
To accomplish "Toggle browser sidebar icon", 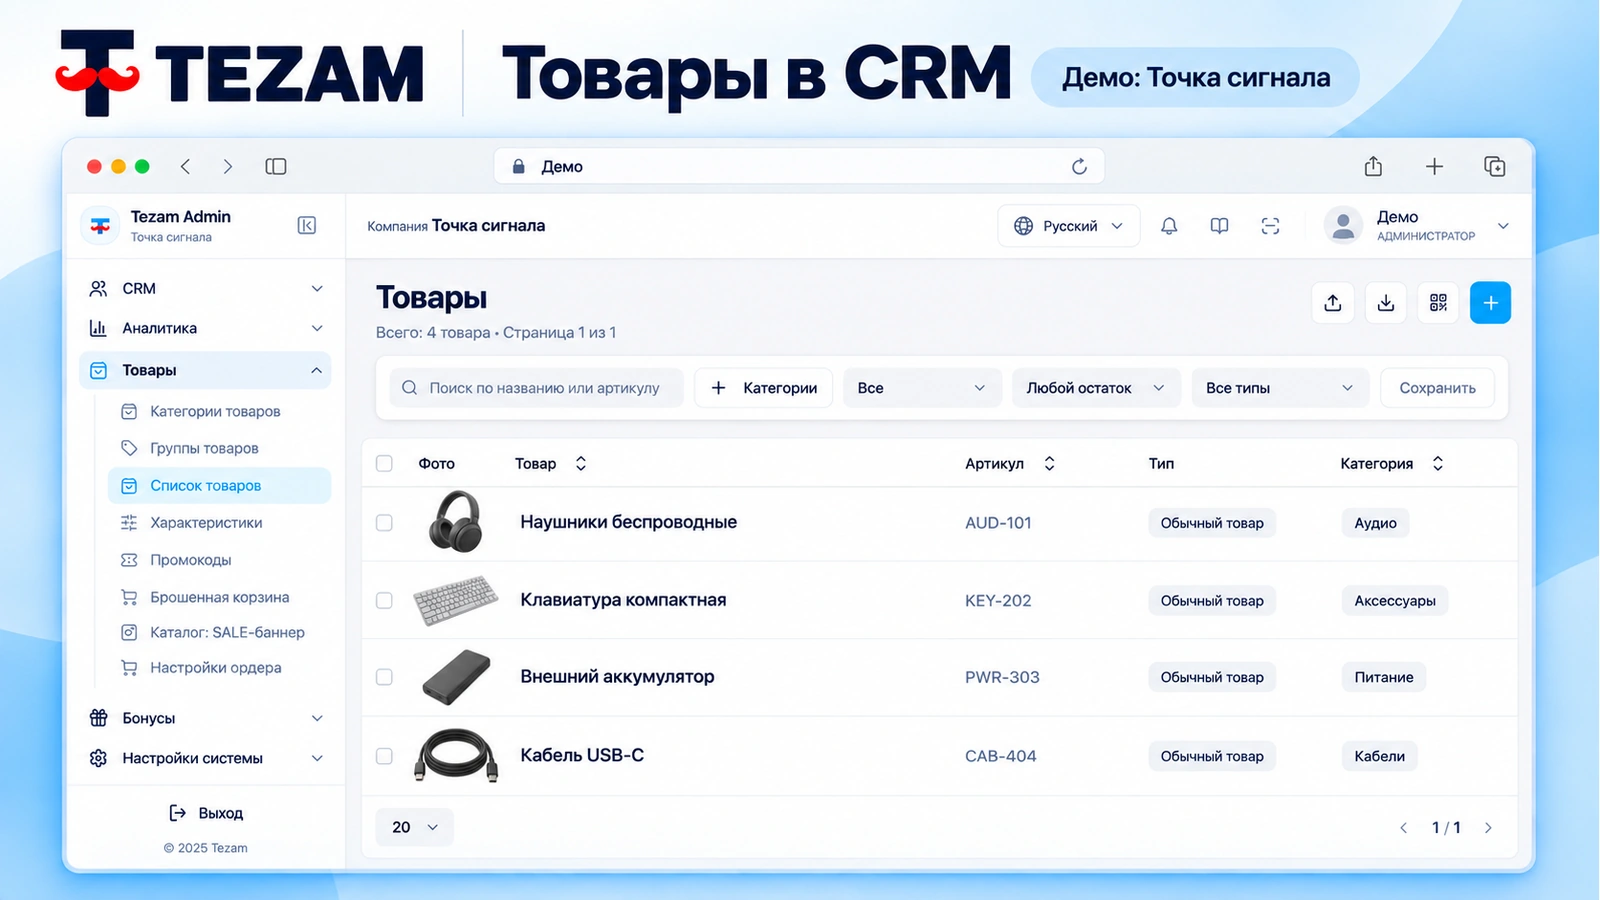I will pos(276,166).
